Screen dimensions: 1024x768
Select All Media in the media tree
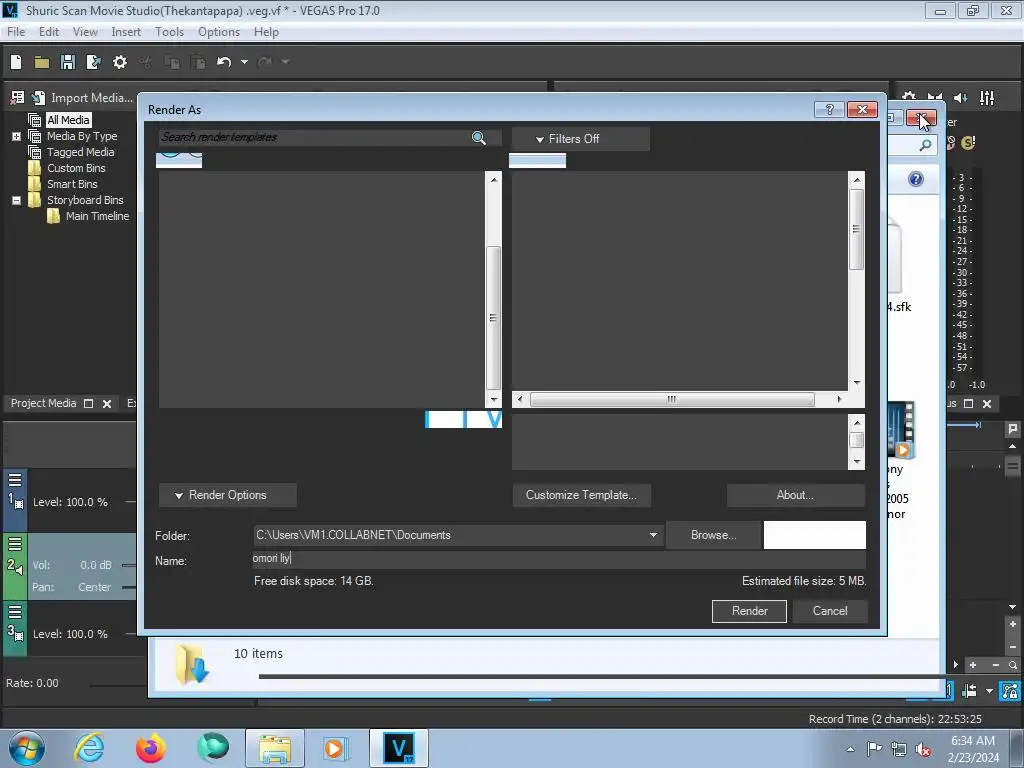[x=68, y=120]
